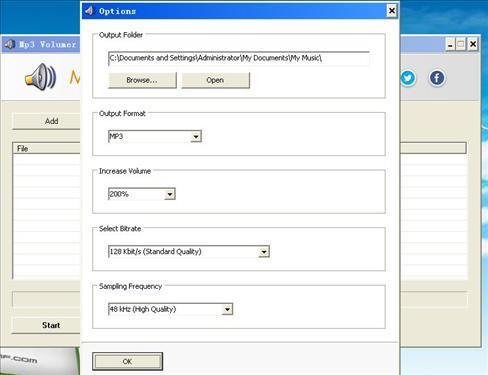Click the Facebook icon in Mp3 Volumer window

pyautogui.click(x=437, y=78)
